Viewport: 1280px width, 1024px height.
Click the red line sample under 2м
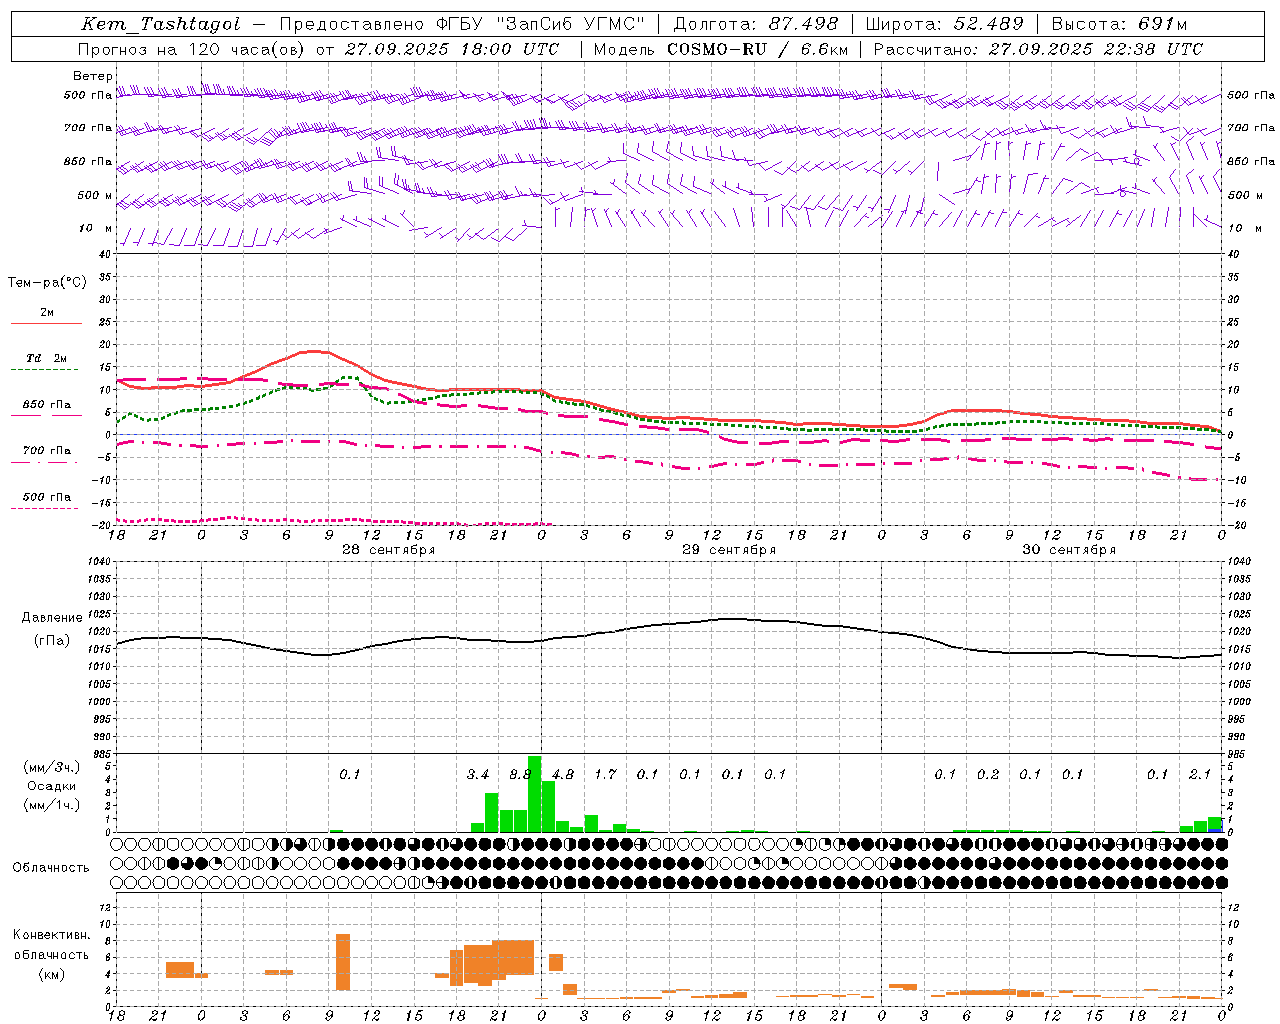pyautogui.click(x=46, y=324)
